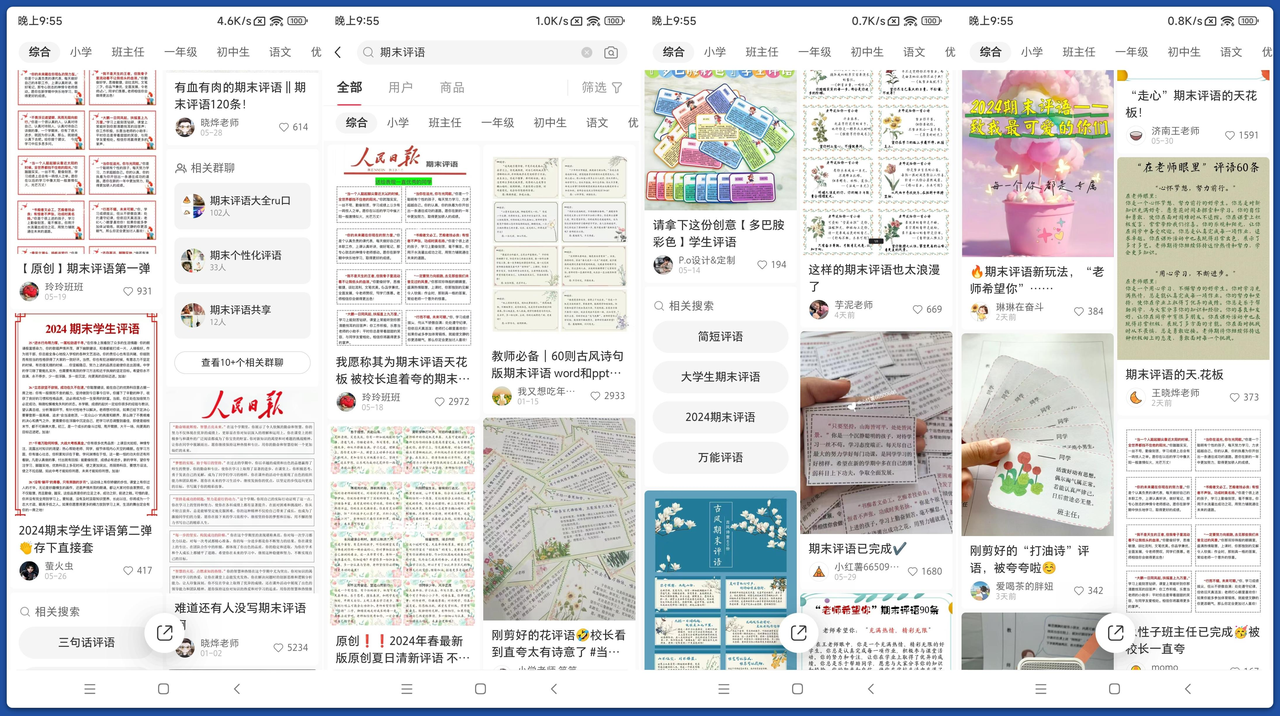Open 玲玲班班's avatar on the 931-like post
Screen dimensions: 1280x716
(x=29, y=291)
